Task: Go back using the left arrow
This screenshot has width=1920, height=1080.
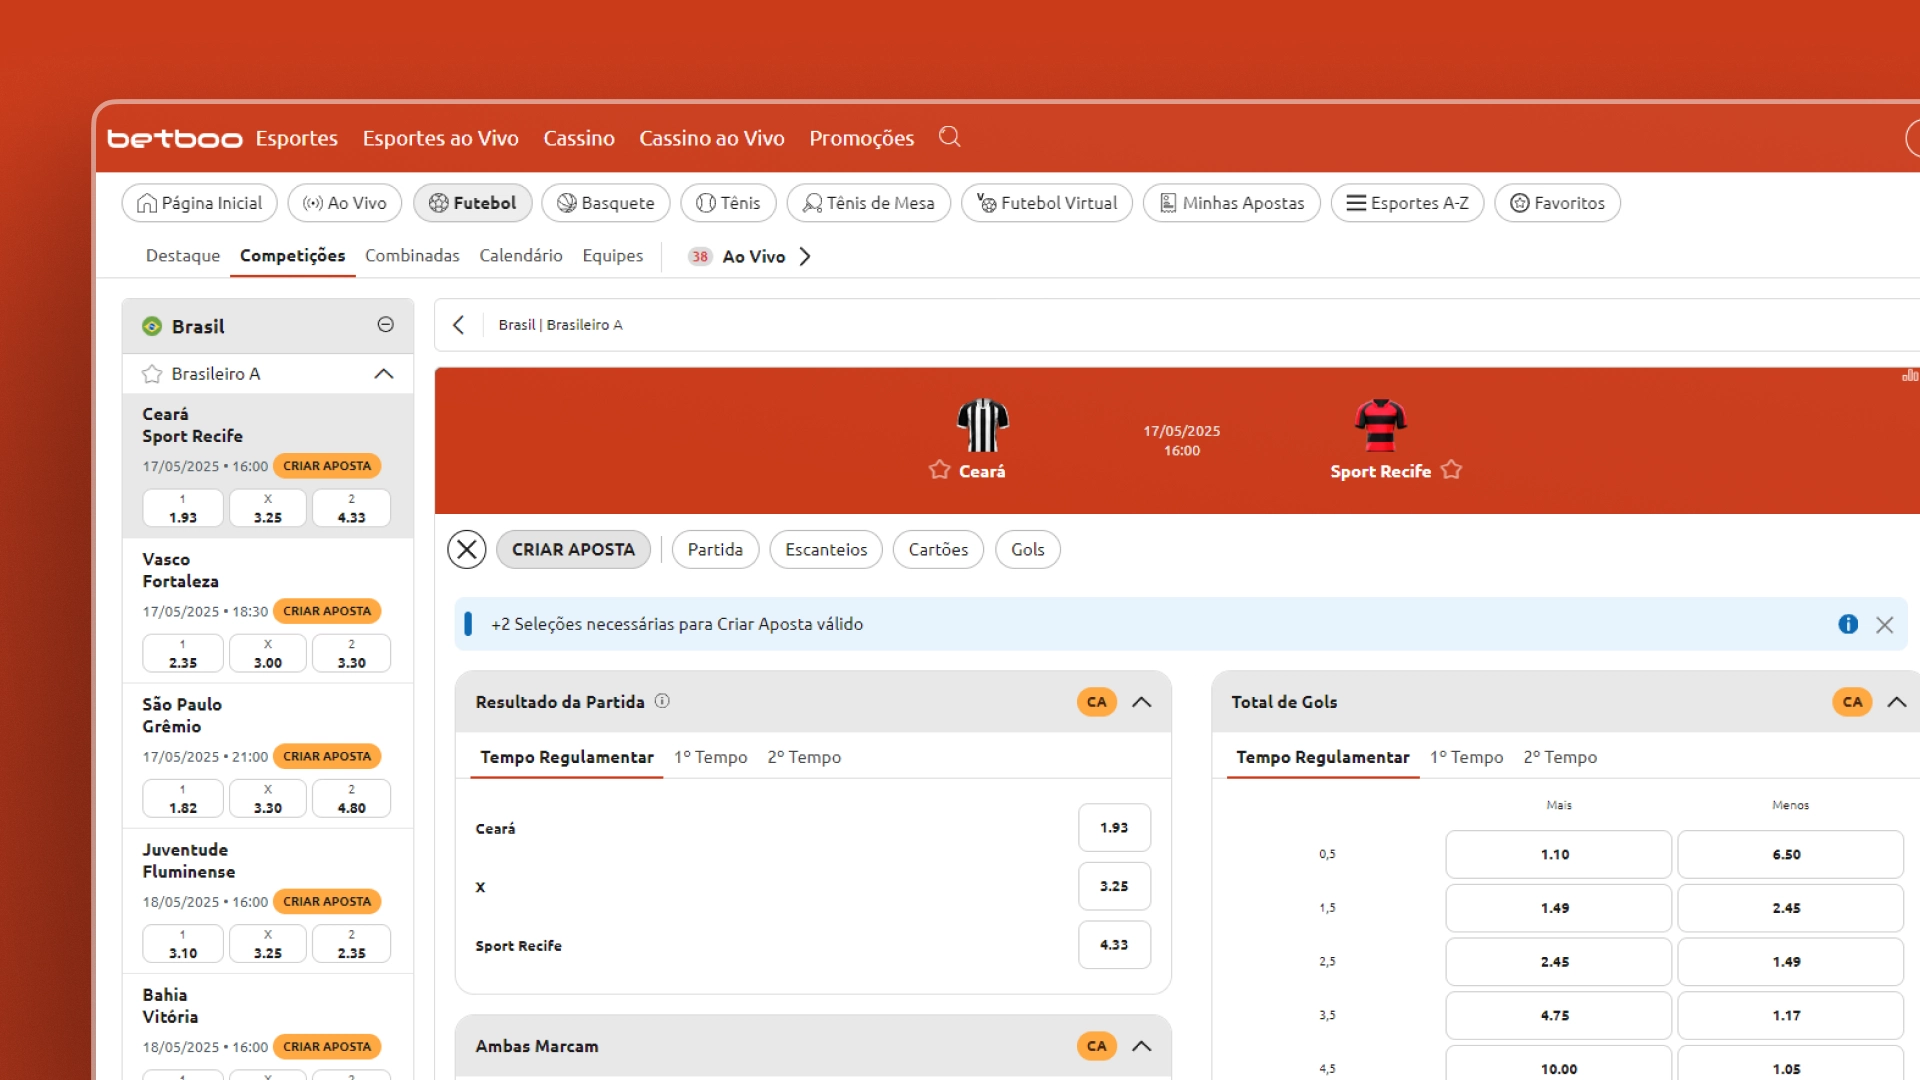Action: pyautogui.click(x=459, y=325)
